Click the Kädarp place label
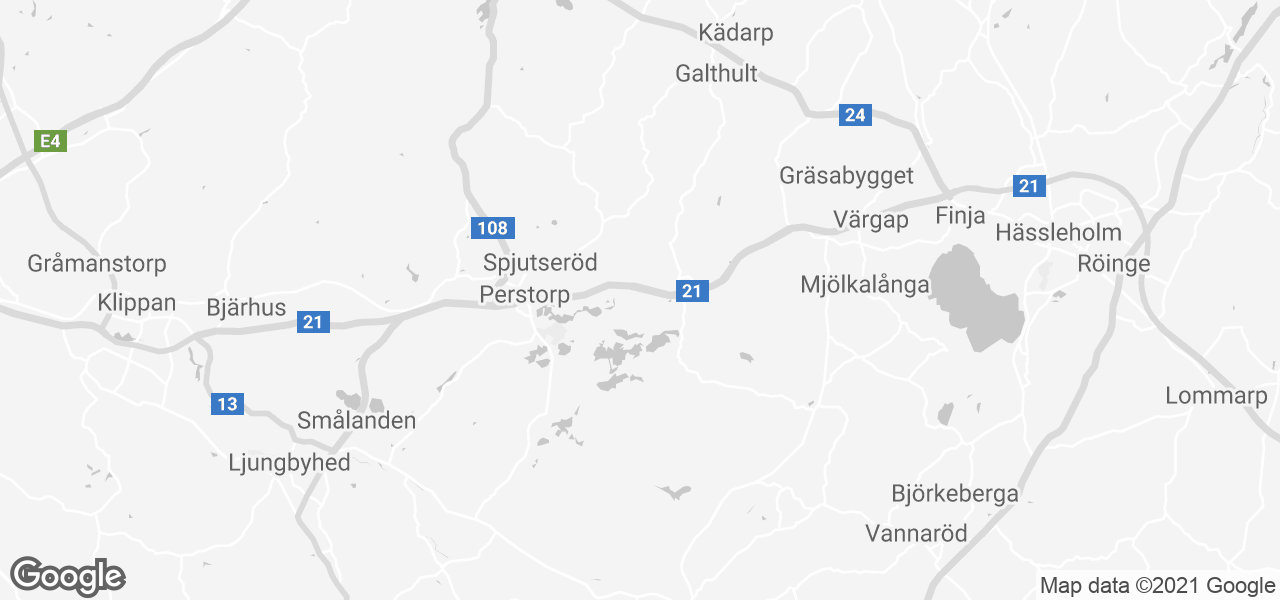The image size is (1280, 600). (x=736, y=33)
